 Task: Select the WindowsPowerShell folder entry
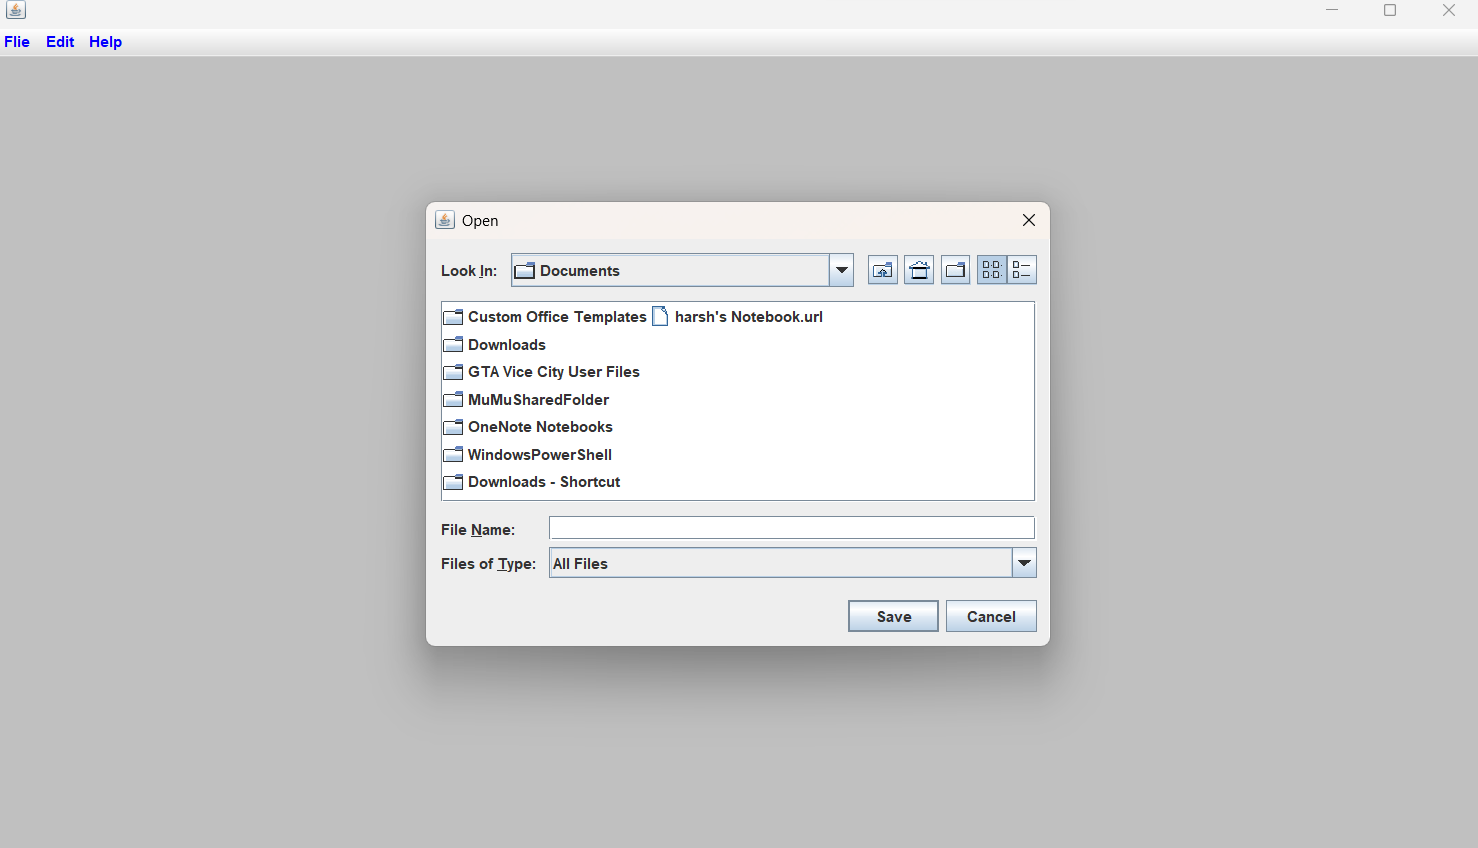pyautogui.click(x=539, y=454)
